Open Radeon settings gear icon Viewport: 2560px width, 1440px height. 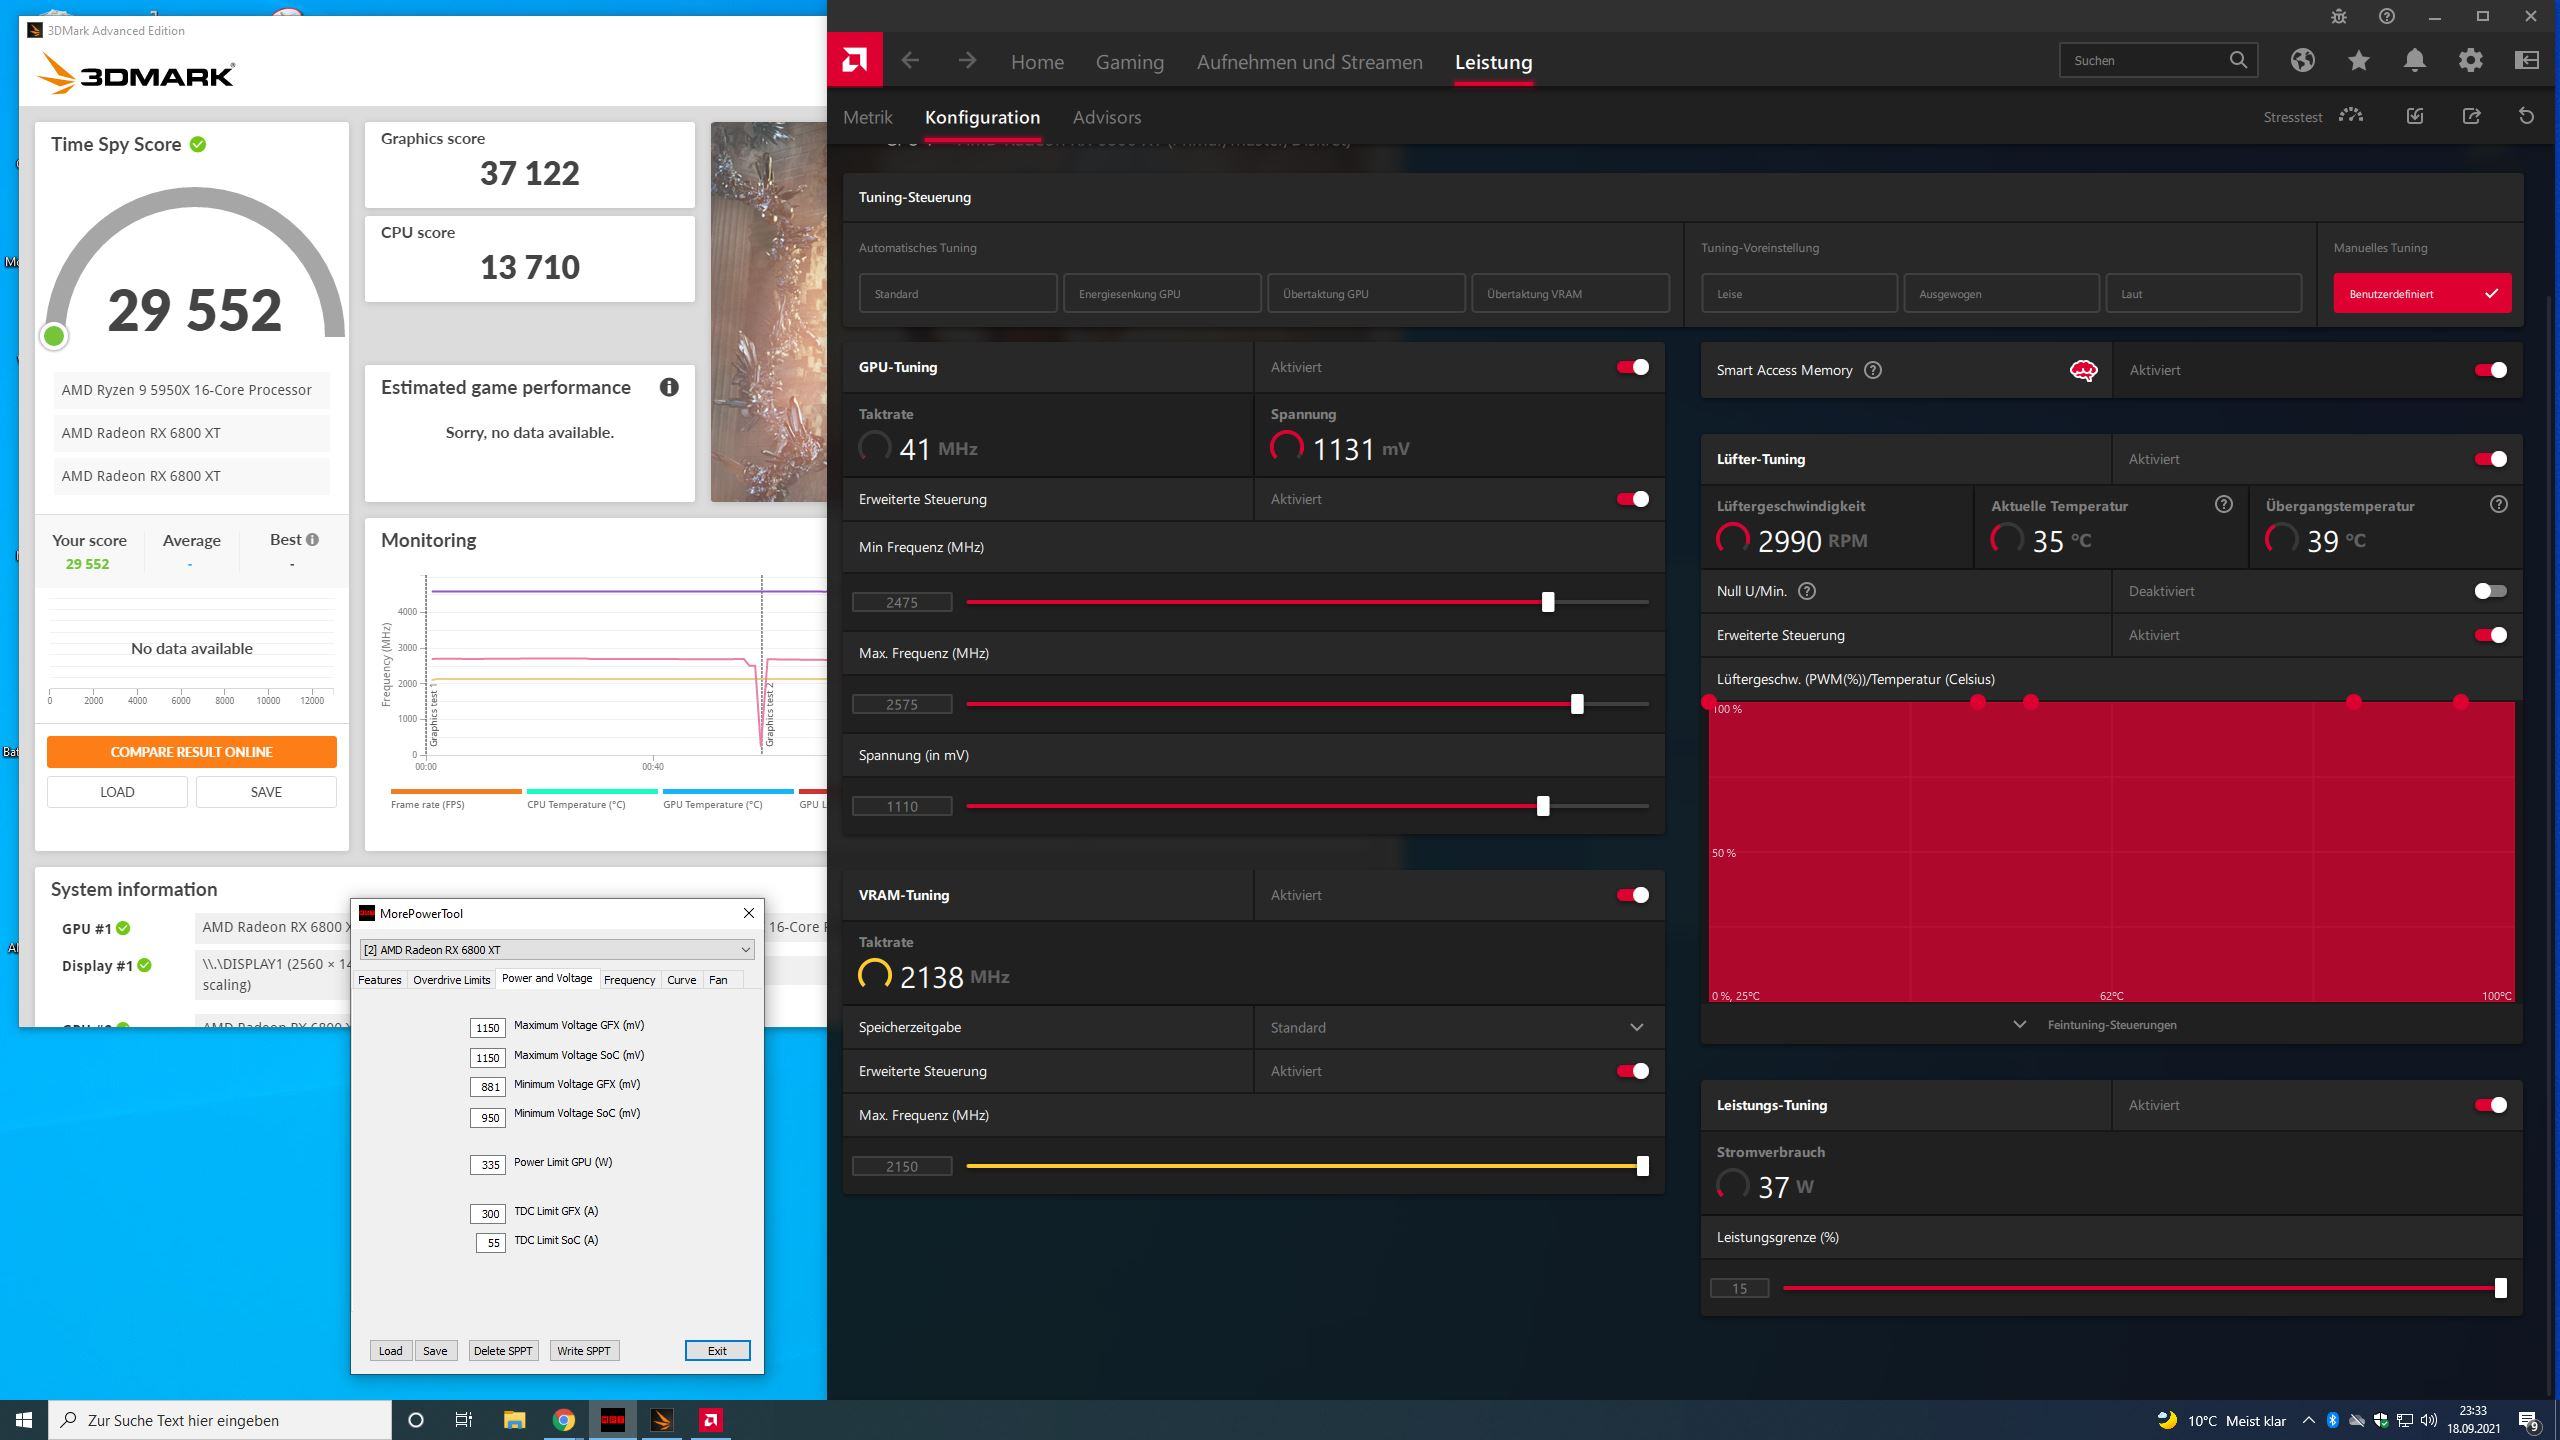click(2471, 60)
